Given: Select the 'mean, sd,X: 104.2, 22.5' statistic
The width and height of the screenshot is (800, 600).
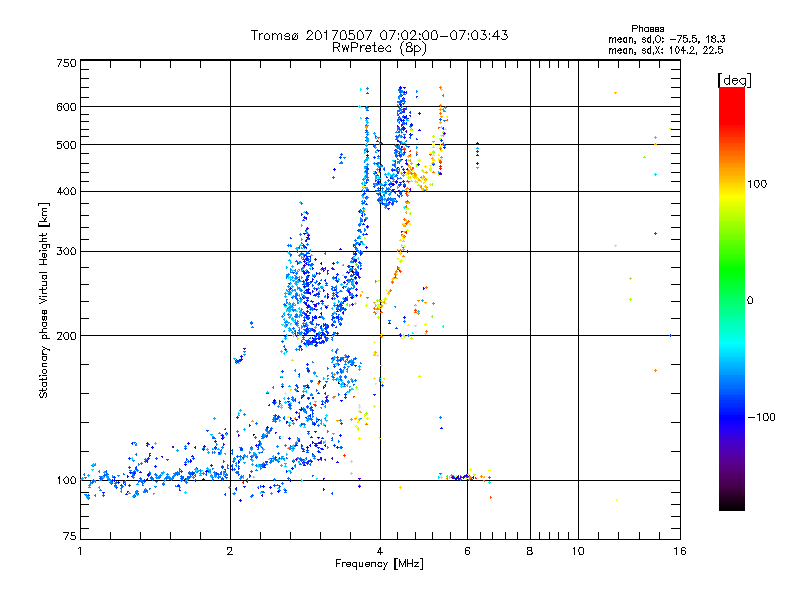Looking at the screenshot, I should coord(665,50).
